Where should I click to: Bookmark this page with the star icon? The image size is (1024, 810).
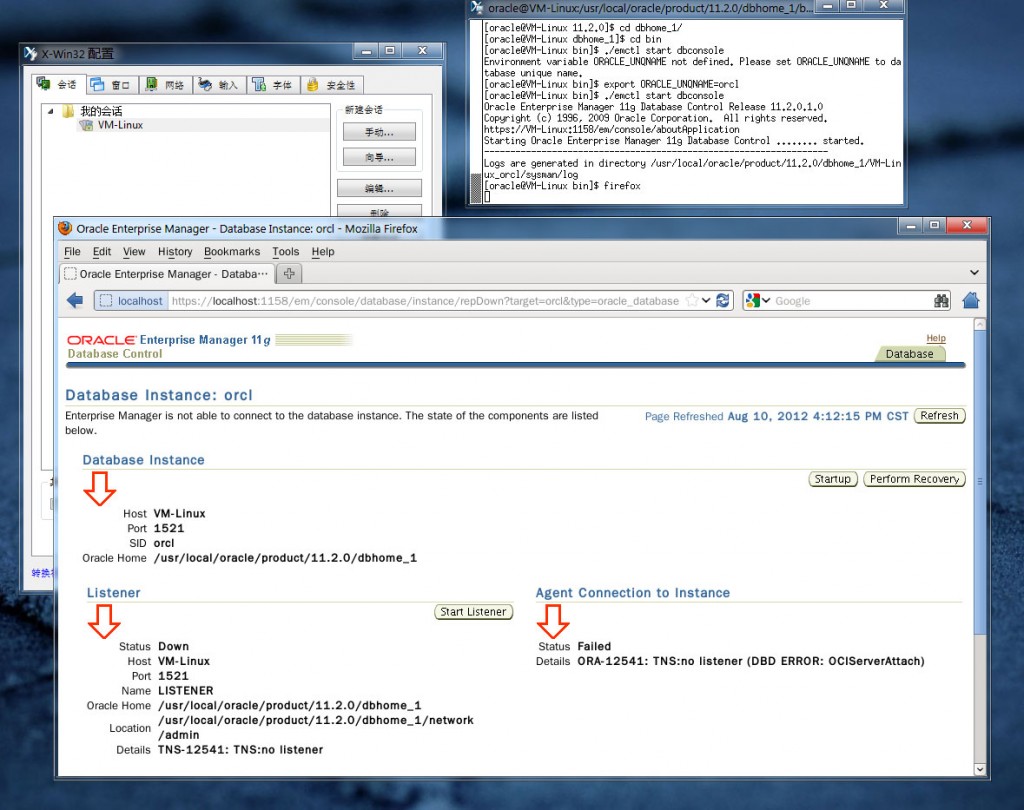(x=692, y=300)
